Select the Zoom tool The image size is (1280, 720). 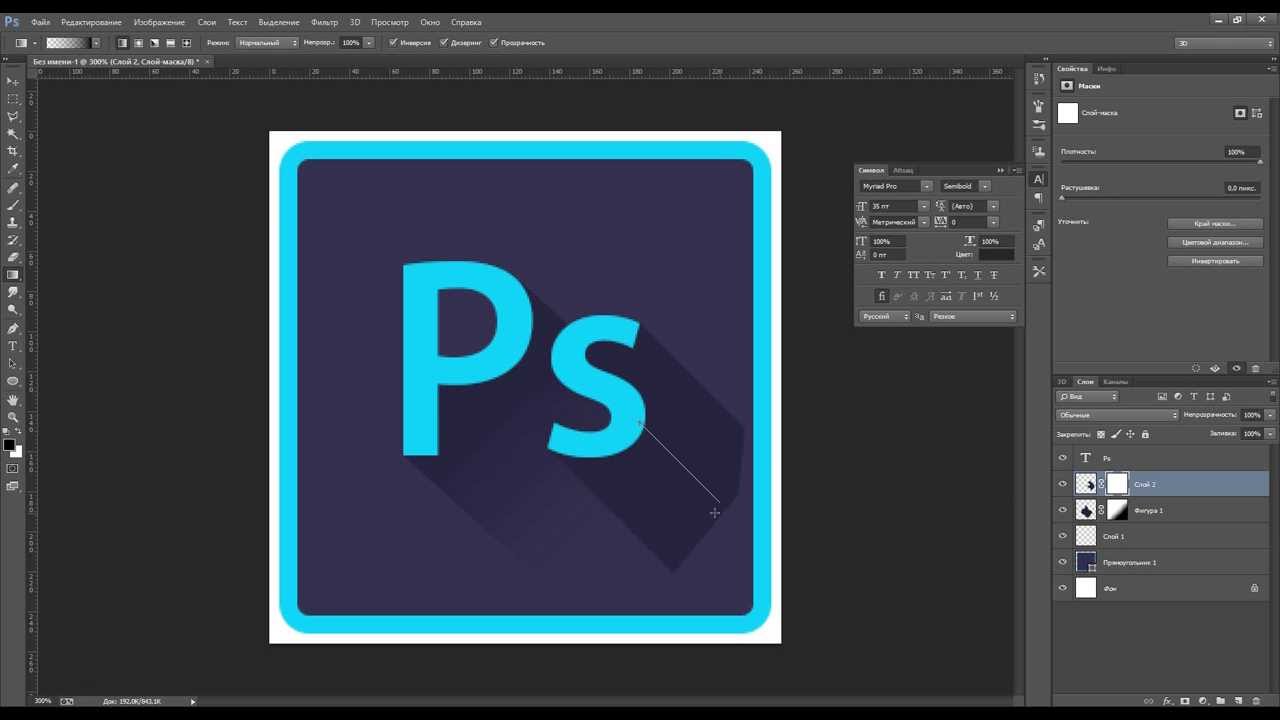coord(13,417)
